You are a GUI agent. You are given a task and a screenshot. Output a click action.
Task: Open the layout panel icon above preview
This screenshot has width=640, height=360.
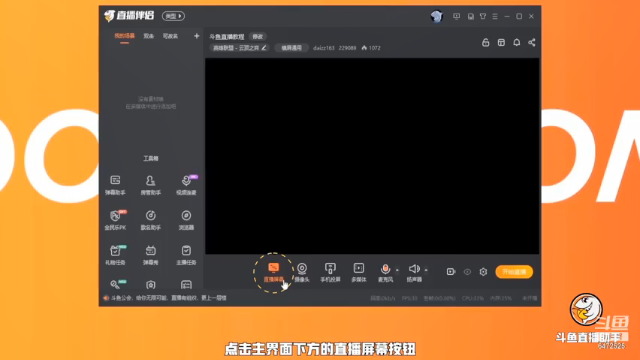[x=501, y=42]
